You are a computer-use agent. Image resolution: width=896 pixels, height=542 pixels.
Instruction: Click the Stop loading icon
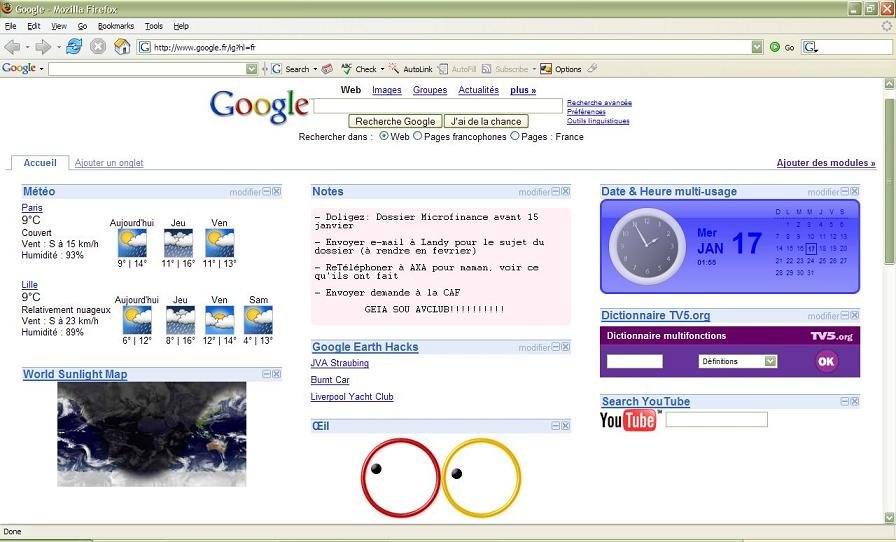tap(98, 47)
